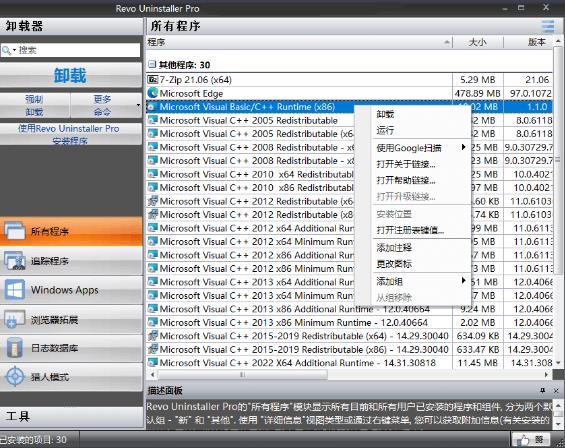565x448 pixels.
Task: Expand the 使用Google扫描 submenu
Action: (x=463, y=147)
